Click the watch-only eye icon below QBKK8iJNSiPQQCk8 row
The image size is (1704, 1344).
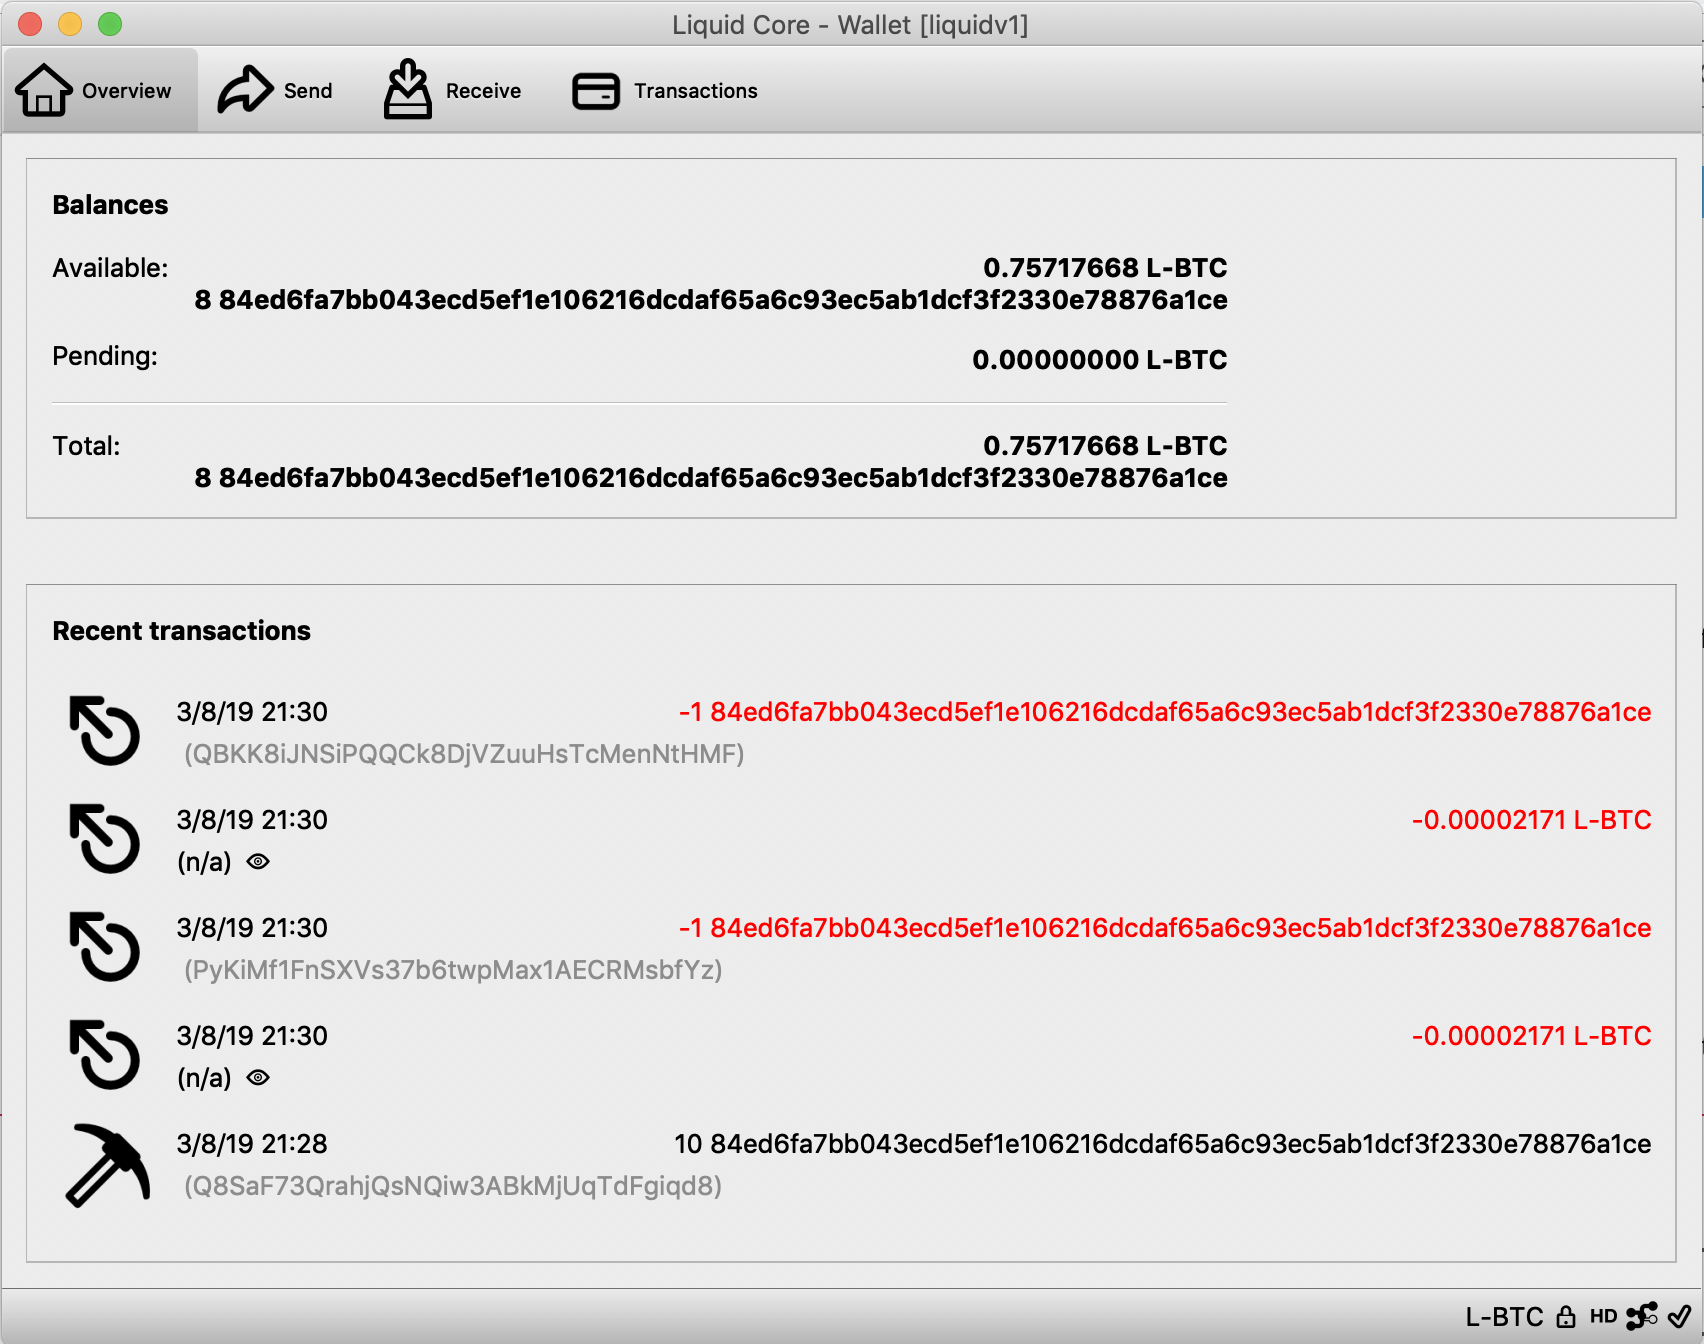pyautogui.click(x=258, y=861)
